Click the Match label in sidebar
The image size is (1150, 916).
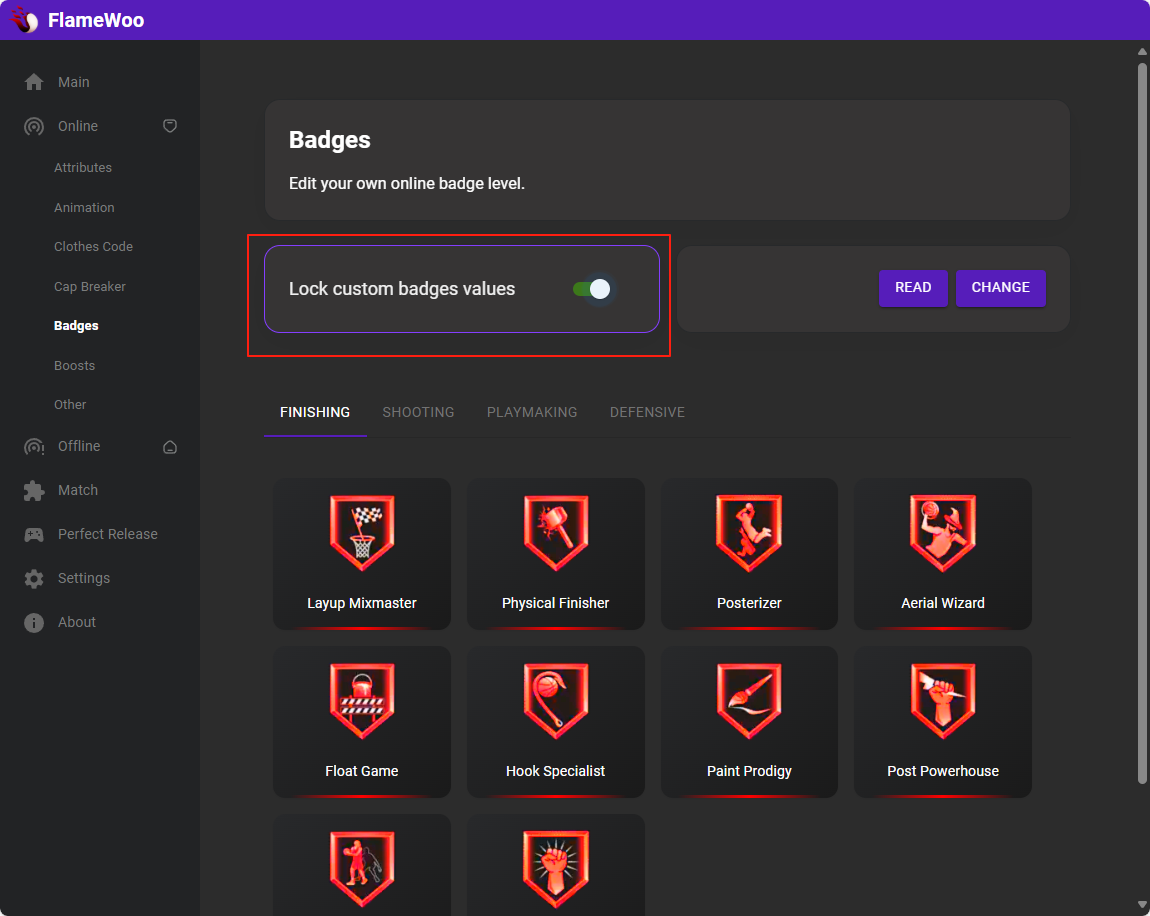(x=78, y=491)
